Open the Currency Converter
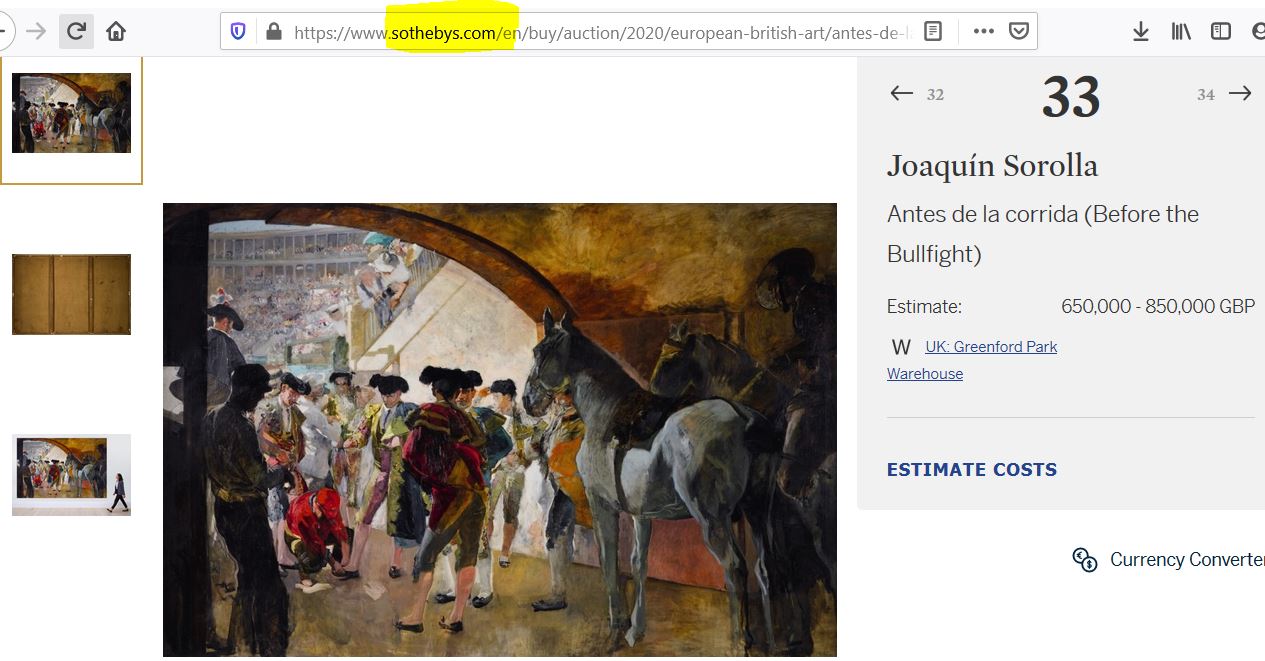This screenshot has height=661, width=1265. [1167, 560]
